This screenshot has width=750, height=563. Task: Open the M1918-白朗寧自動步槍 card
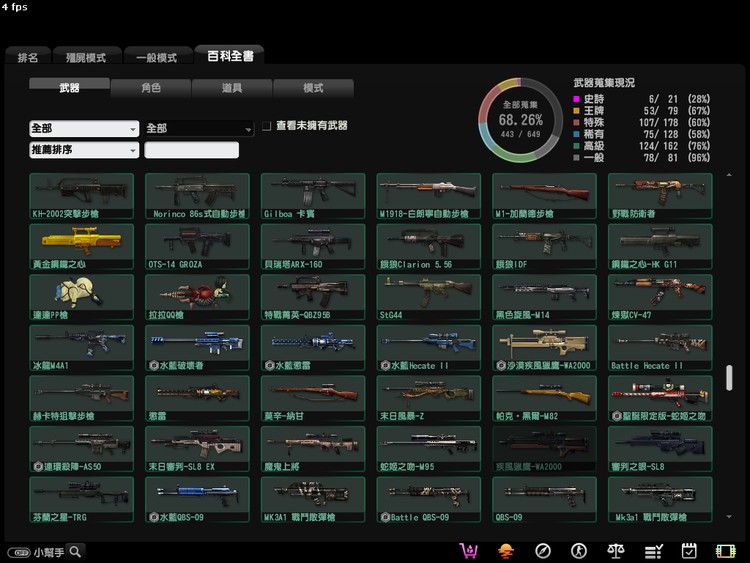tap(429, 196)
